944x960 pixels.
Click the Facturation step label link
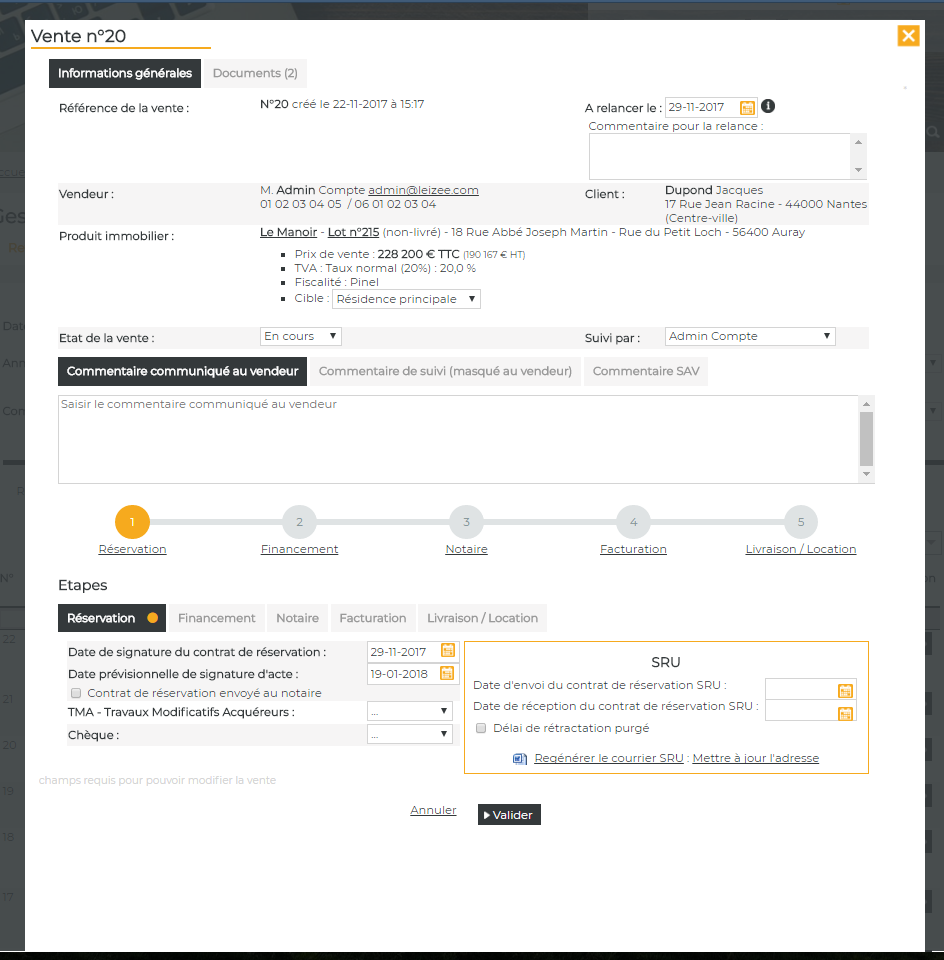[x=634, y=549]
